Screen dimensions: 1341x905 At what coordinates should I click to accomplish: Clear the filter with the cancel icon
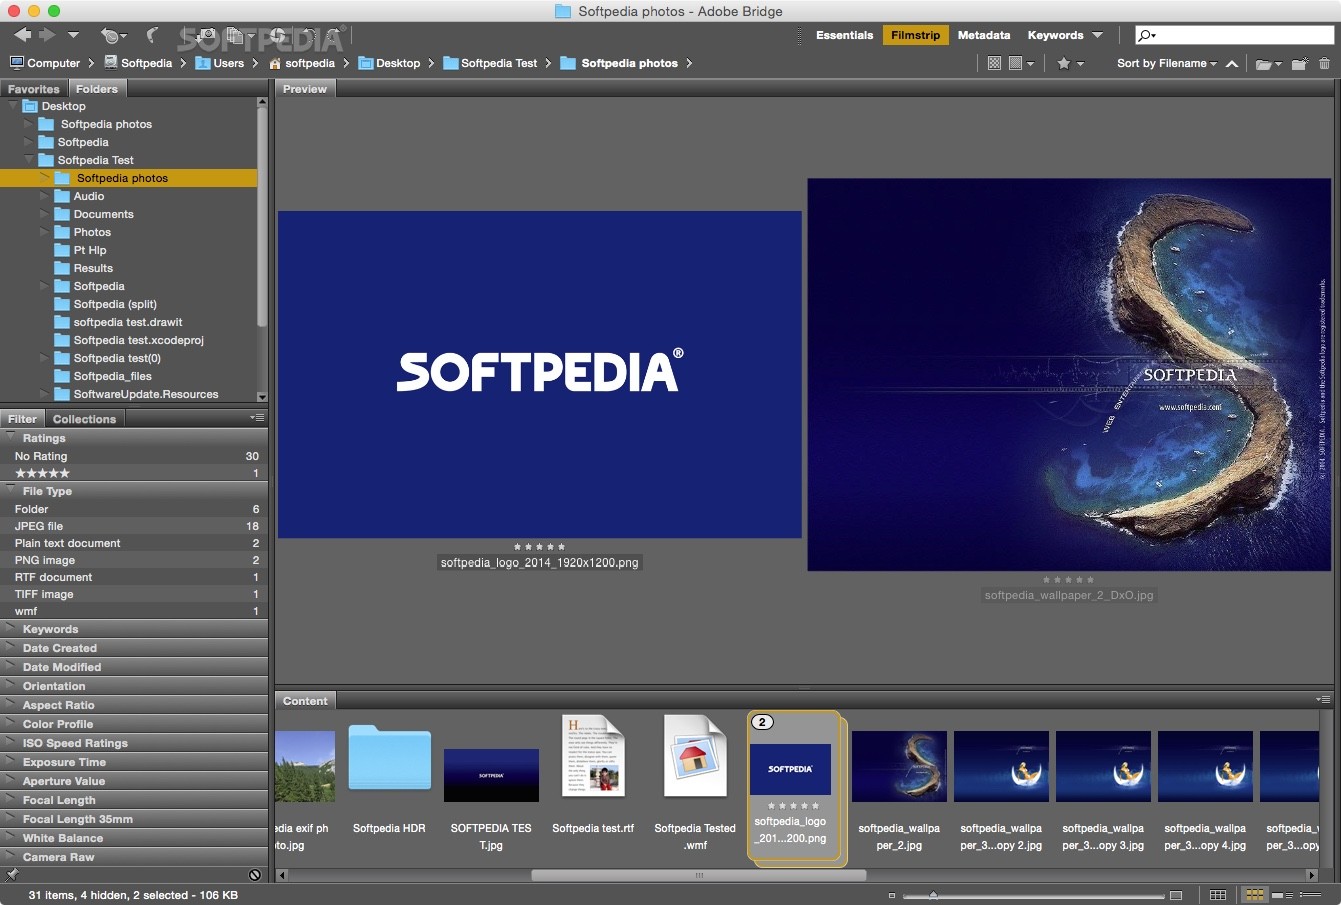click(x=255, y=875)
